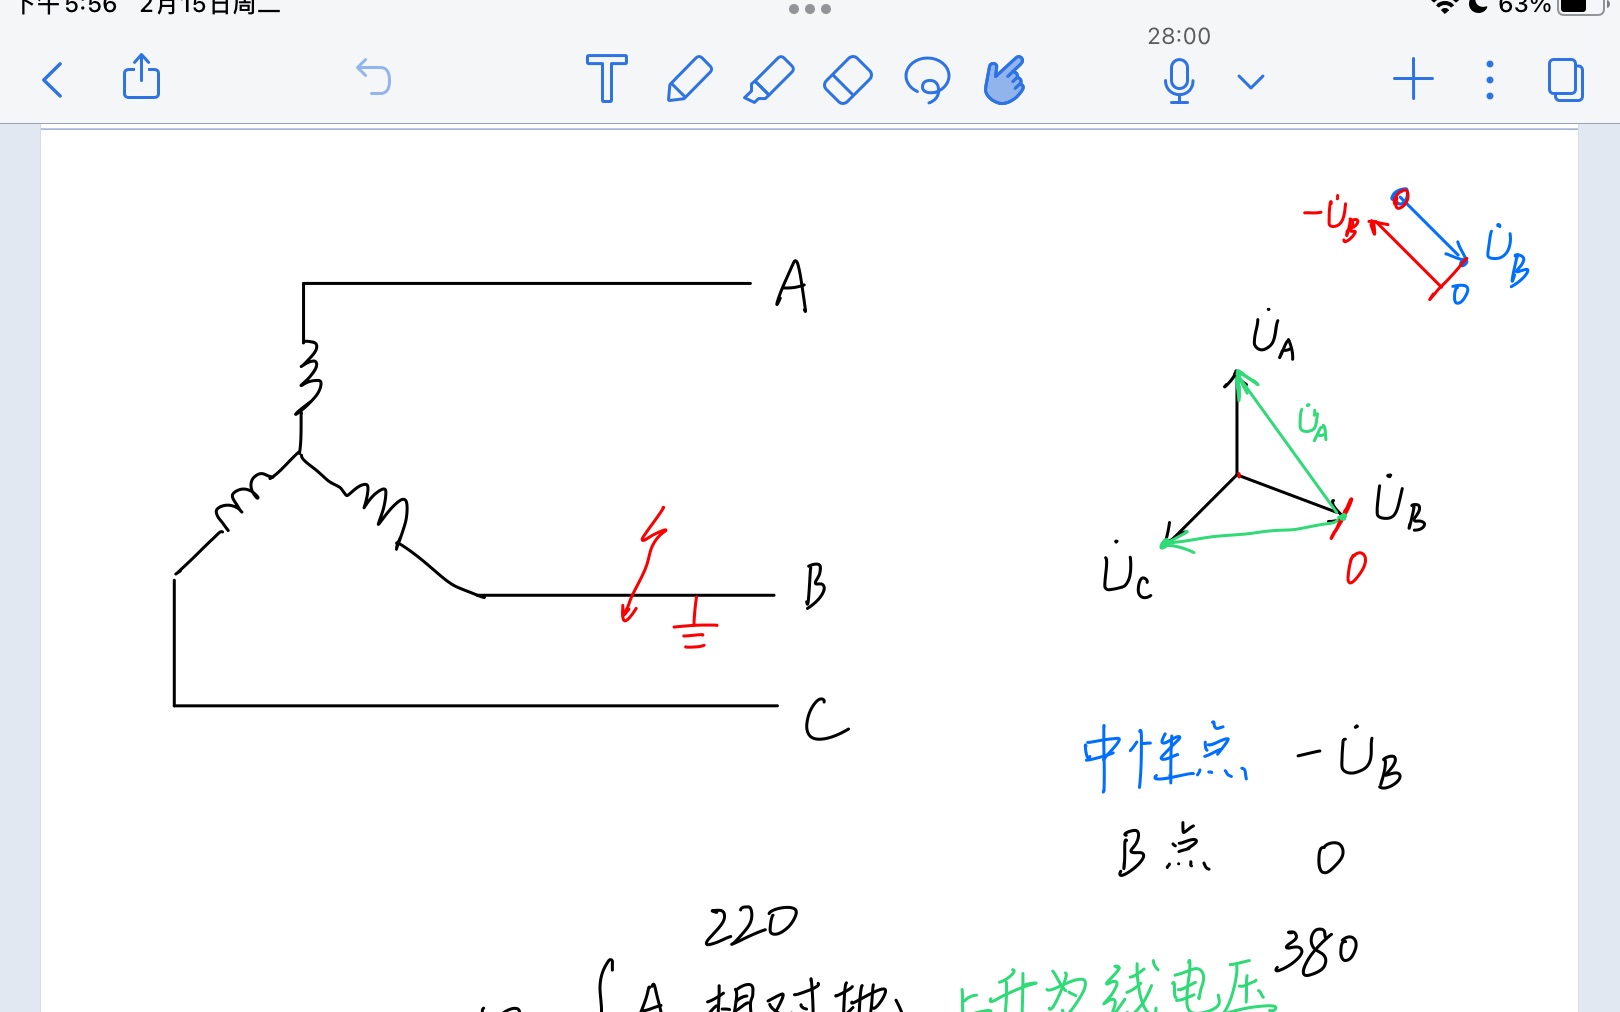1620x1012 pixels.
Task: Tap the battery indicator in status bar
Action: pos(1581,6)
